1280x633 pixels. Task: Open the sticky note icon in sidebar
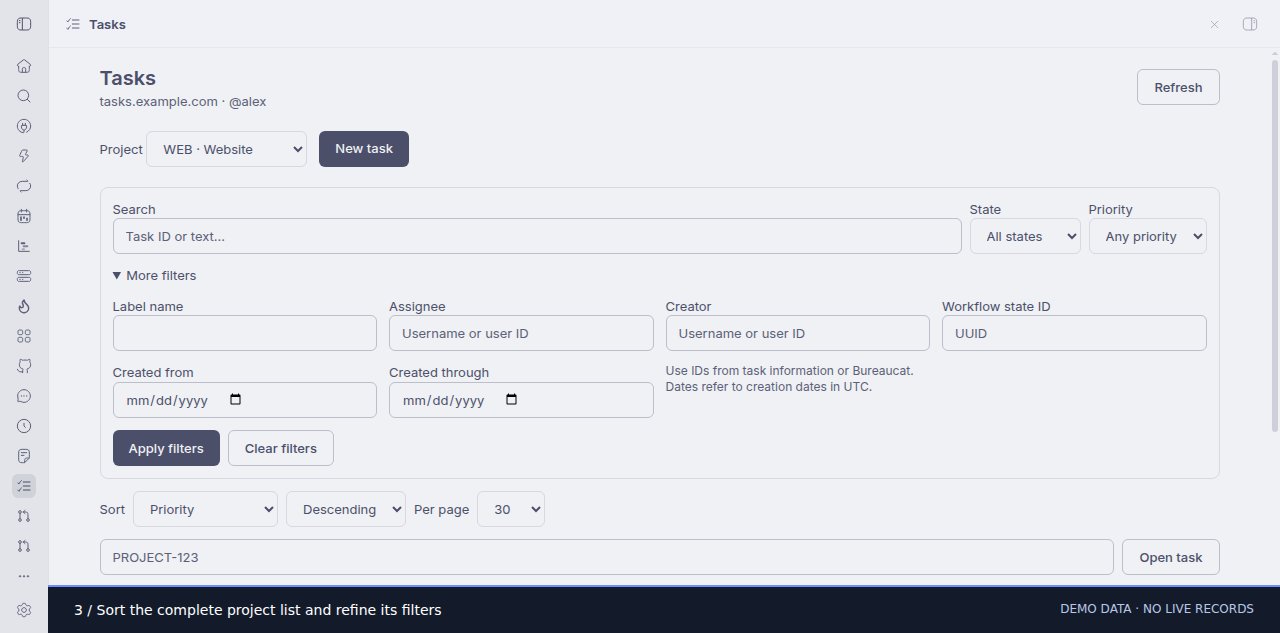coord(24,456)
